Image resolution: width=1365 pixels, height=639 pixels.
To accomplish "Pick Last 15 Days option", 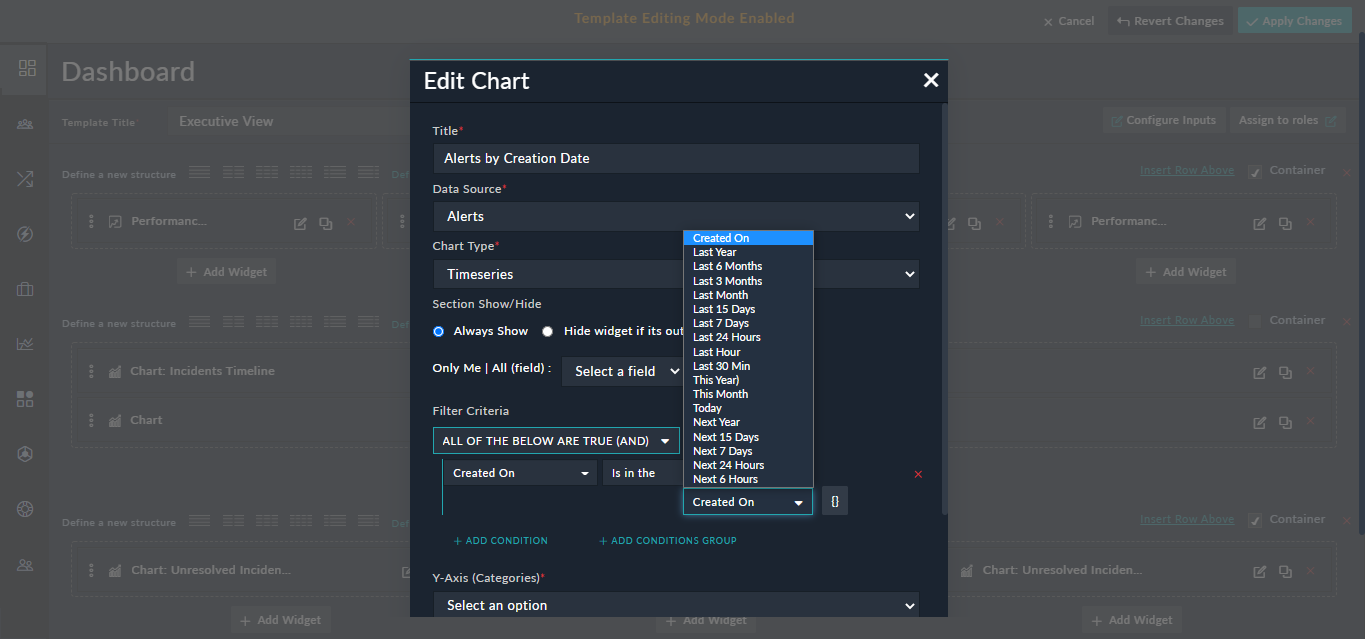I will 748,309.
